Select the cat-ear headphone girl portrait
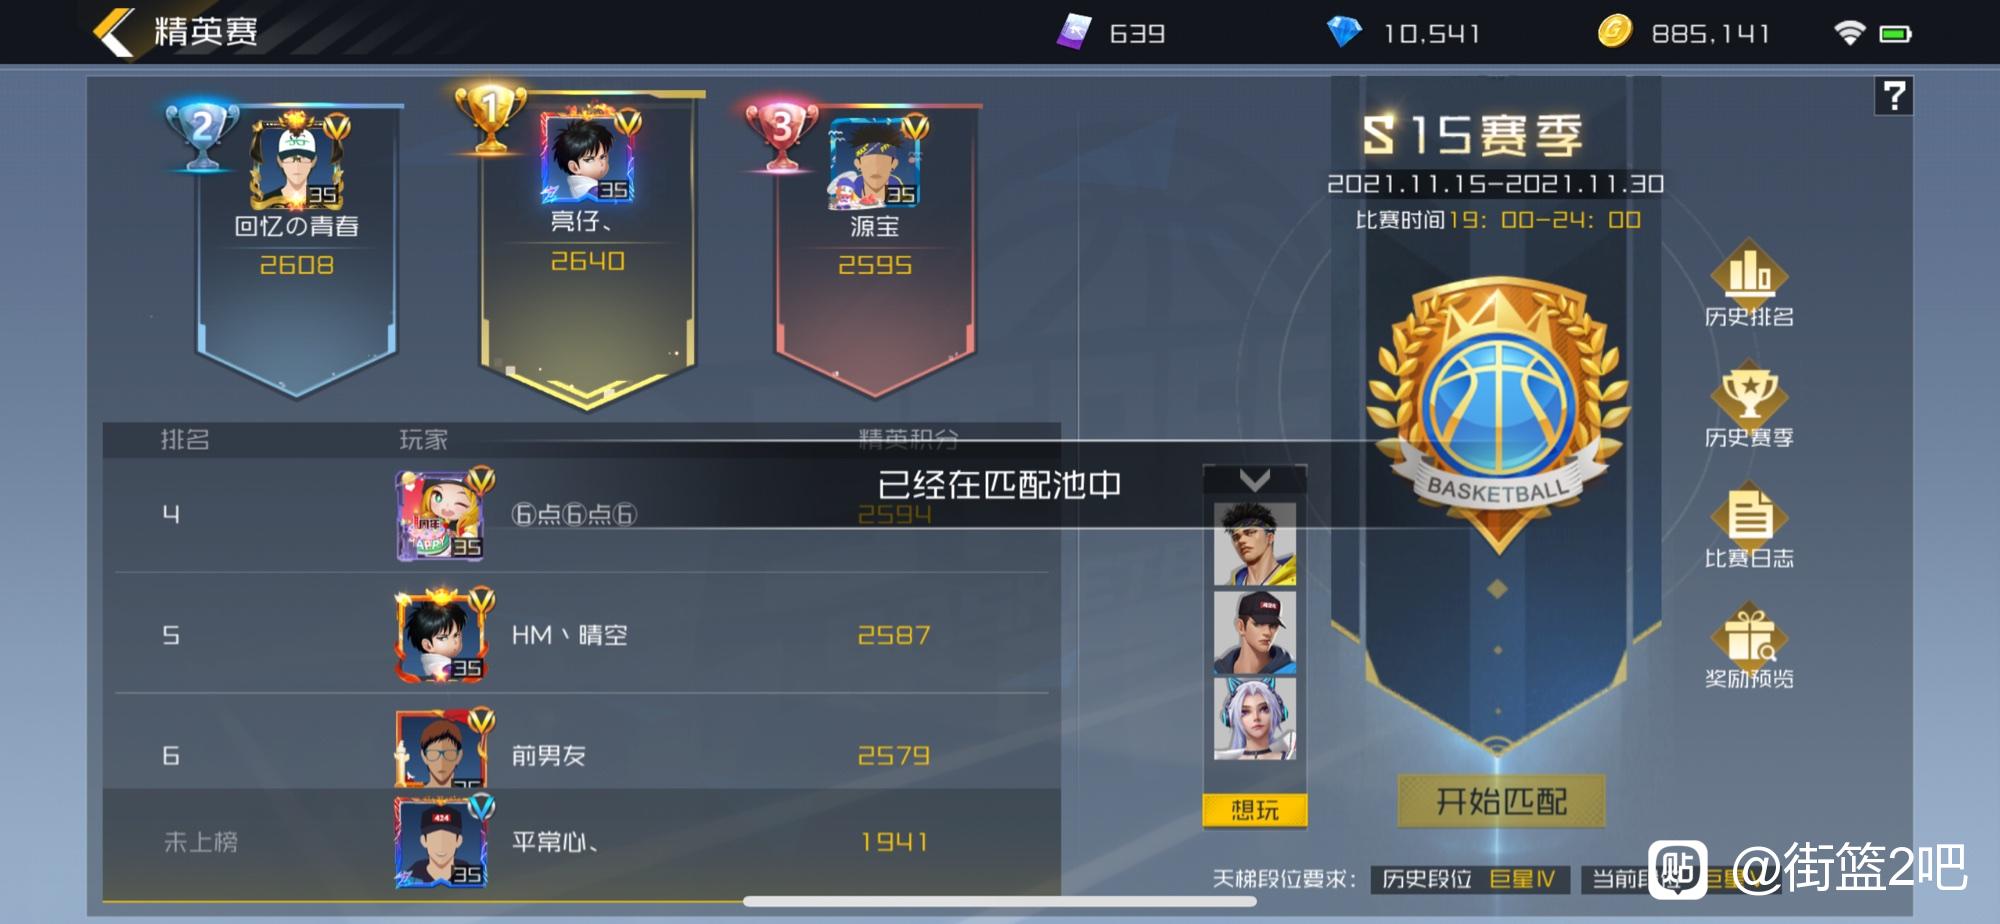This screenshot has height=924, width=2000. tap(1254, 719)
